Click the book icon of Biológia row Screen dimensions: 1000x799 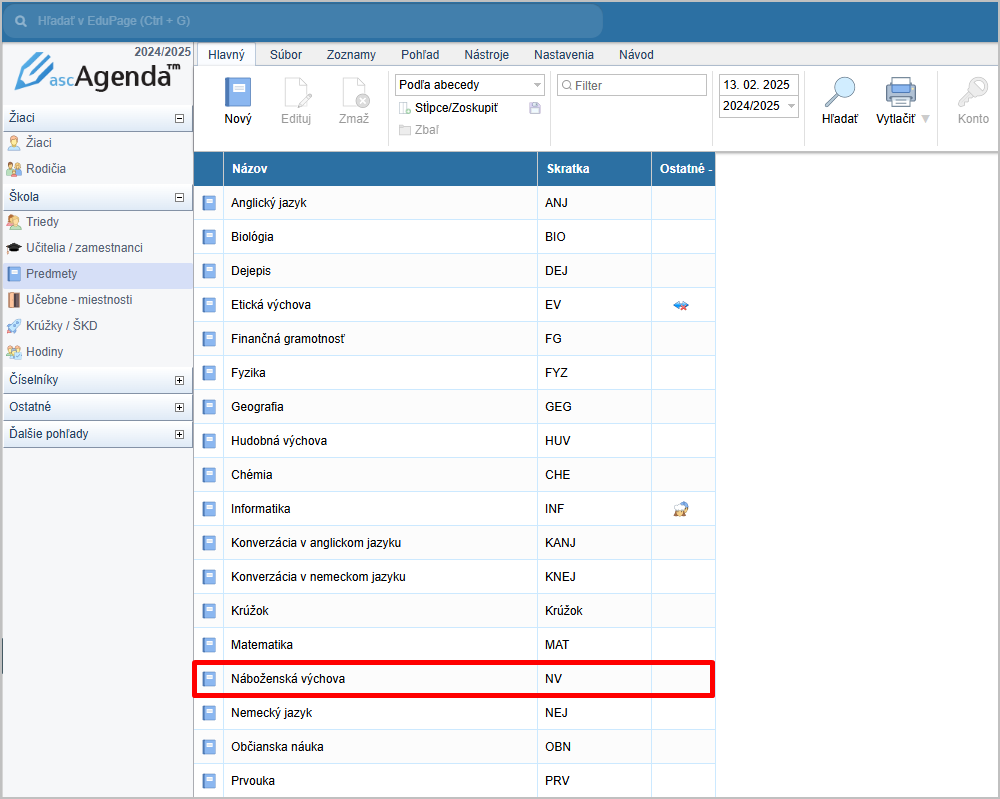coord(209,237)
